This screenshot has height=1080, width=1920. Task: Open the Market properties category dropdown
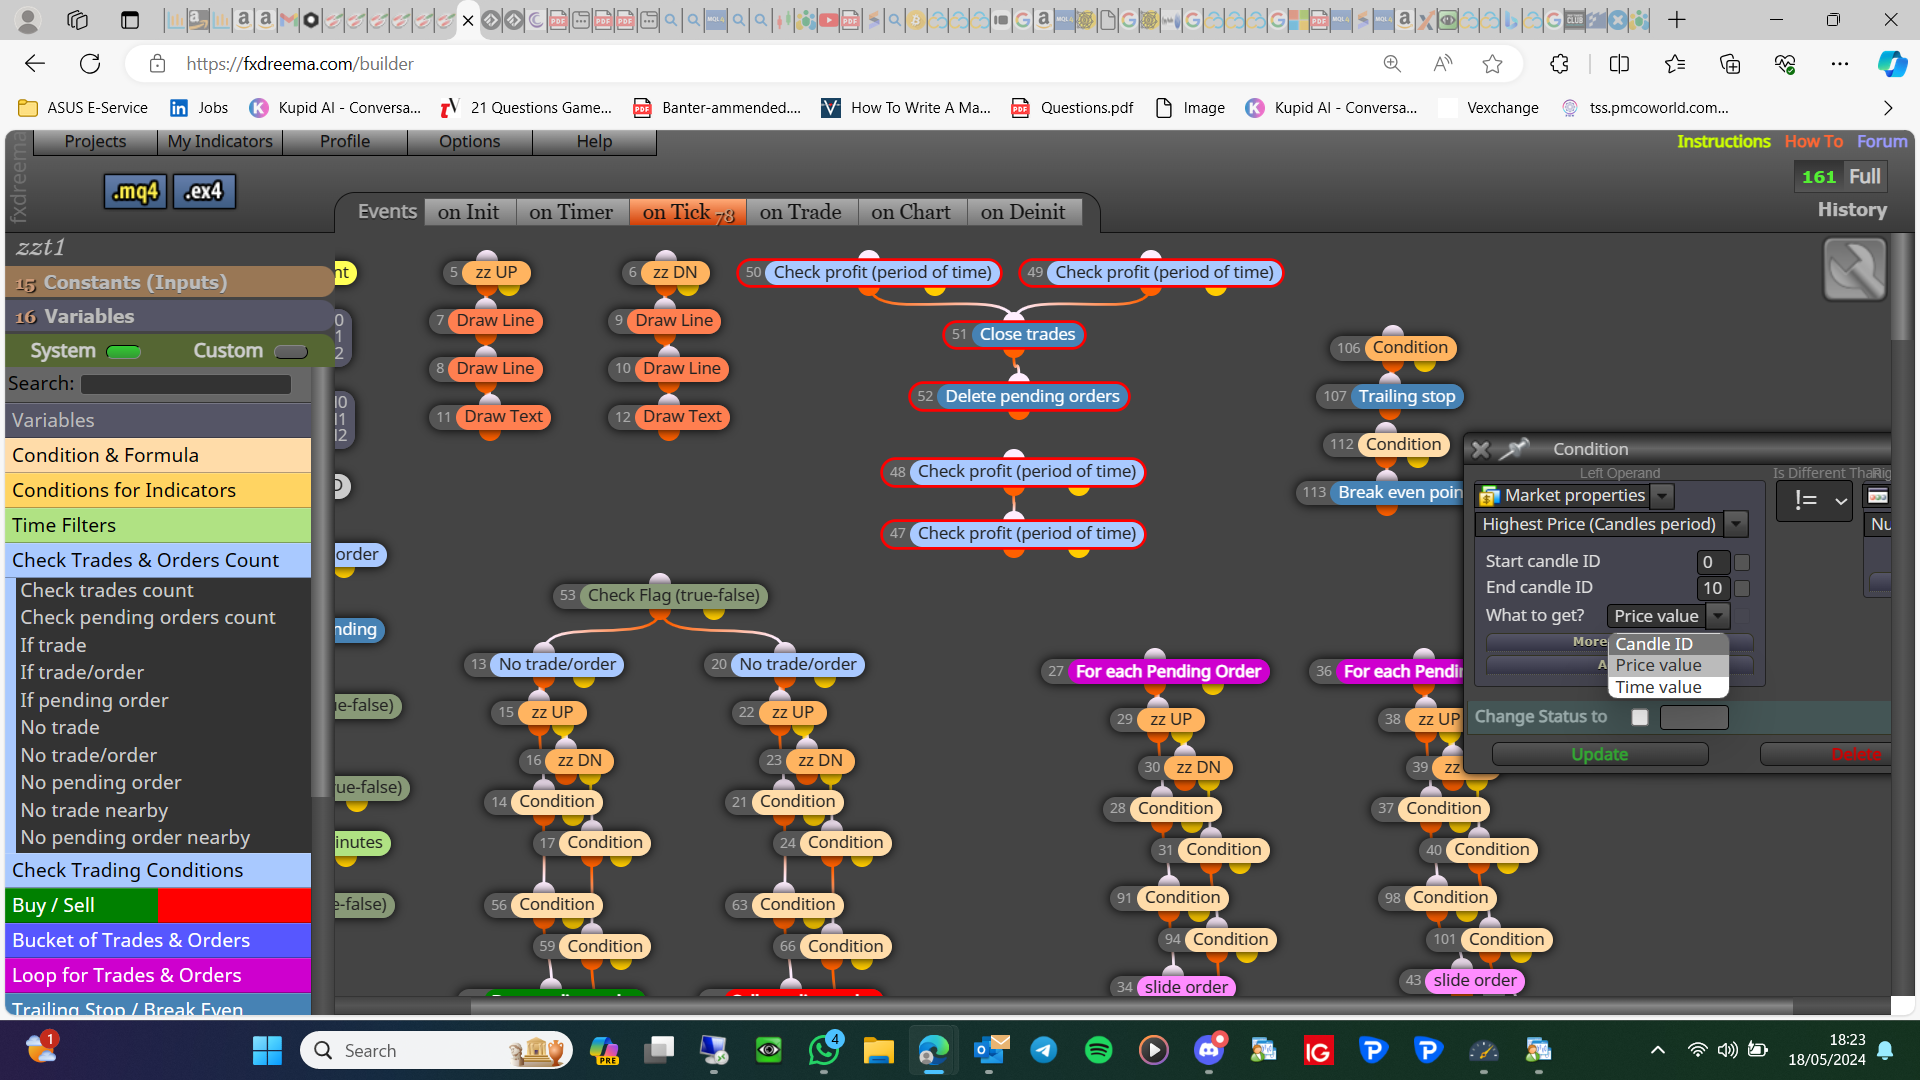(1662, 496)
